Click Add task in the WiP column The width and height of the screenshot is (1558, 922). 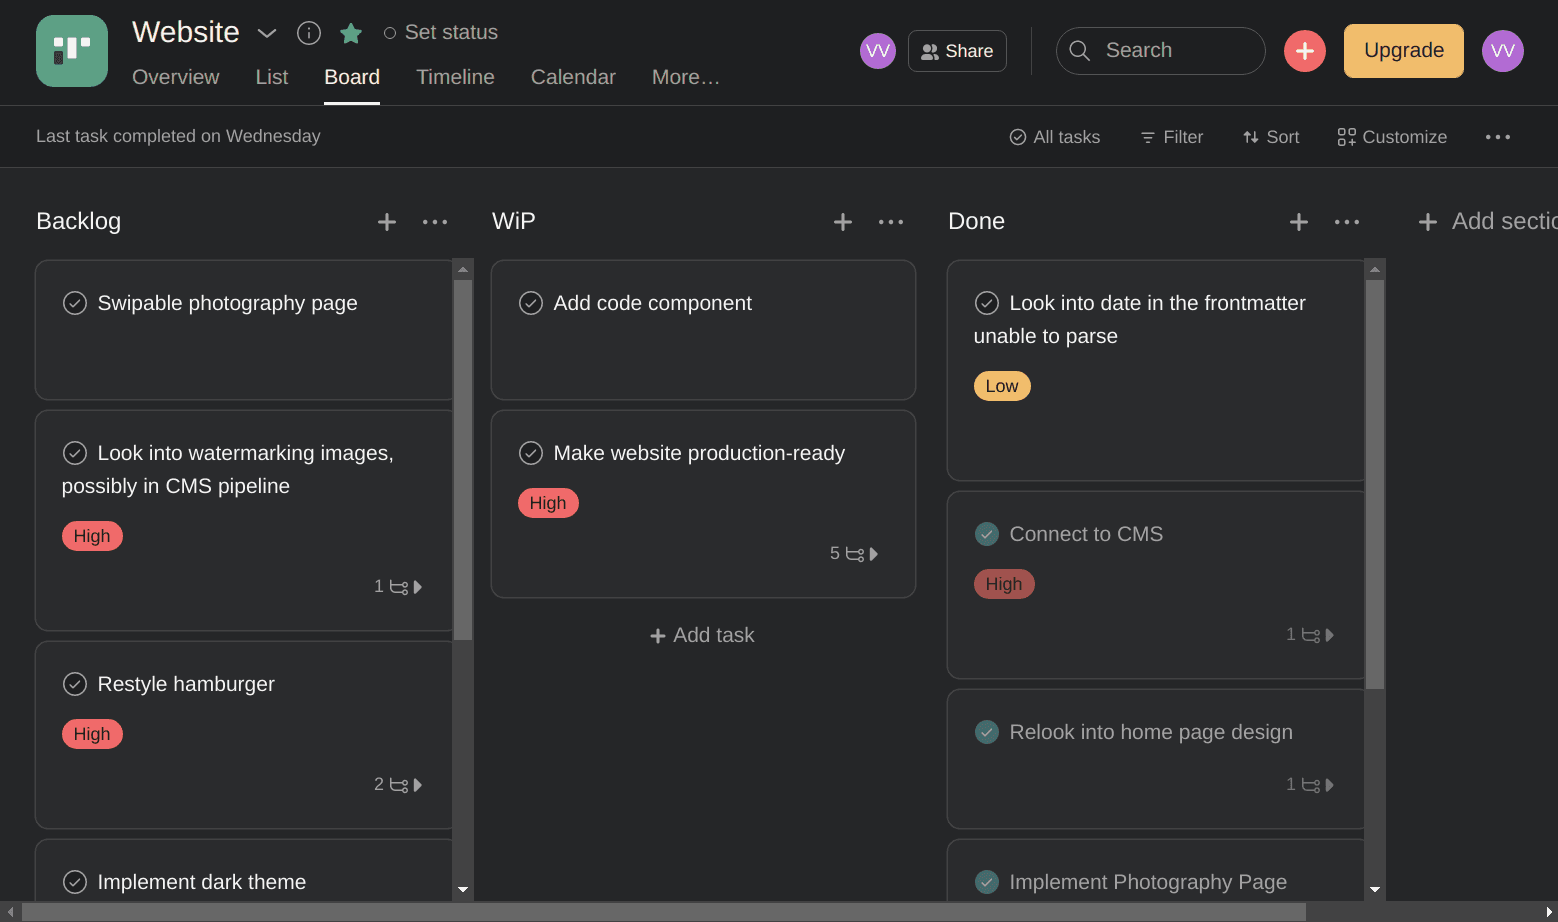tap(702, 635)
